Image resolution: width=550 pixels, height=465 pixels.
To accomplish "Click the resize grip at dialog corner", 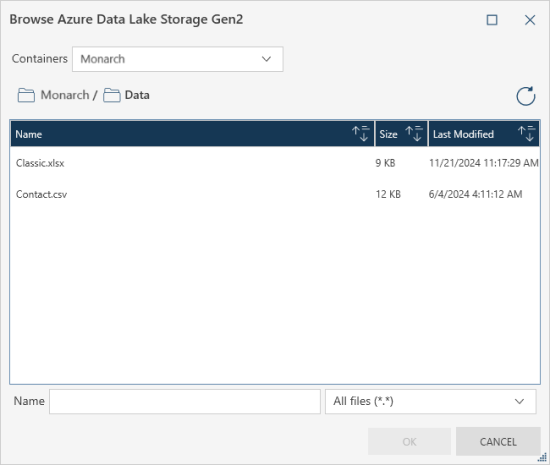I will (543, 458).
